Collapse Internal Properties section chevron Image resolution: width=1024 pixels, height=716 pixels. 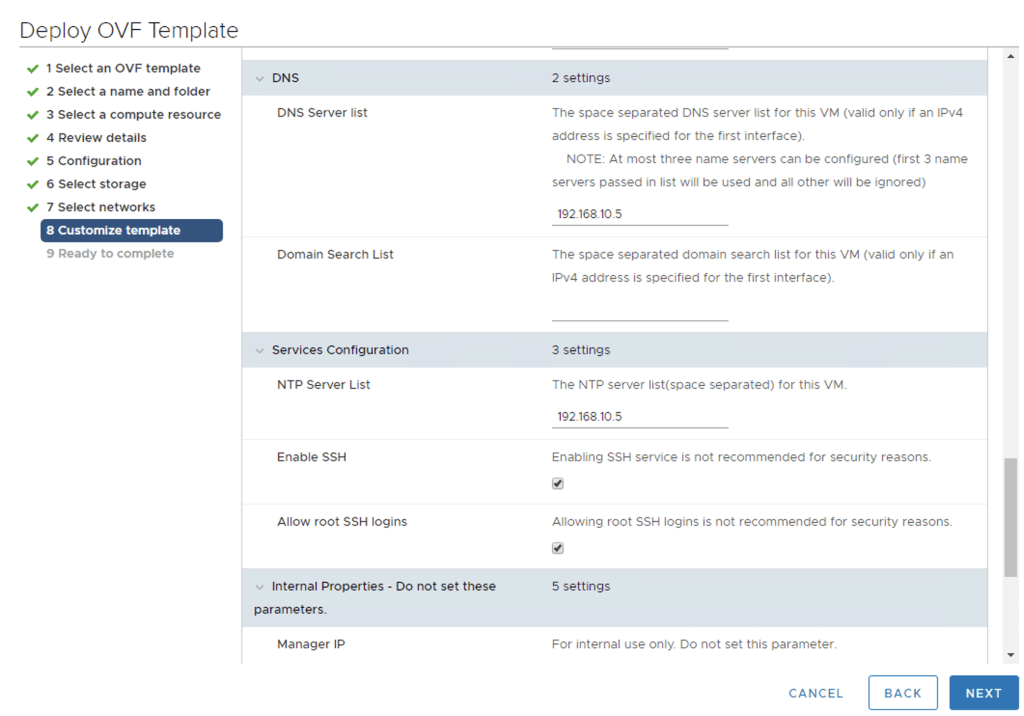(x=260, y=587)
